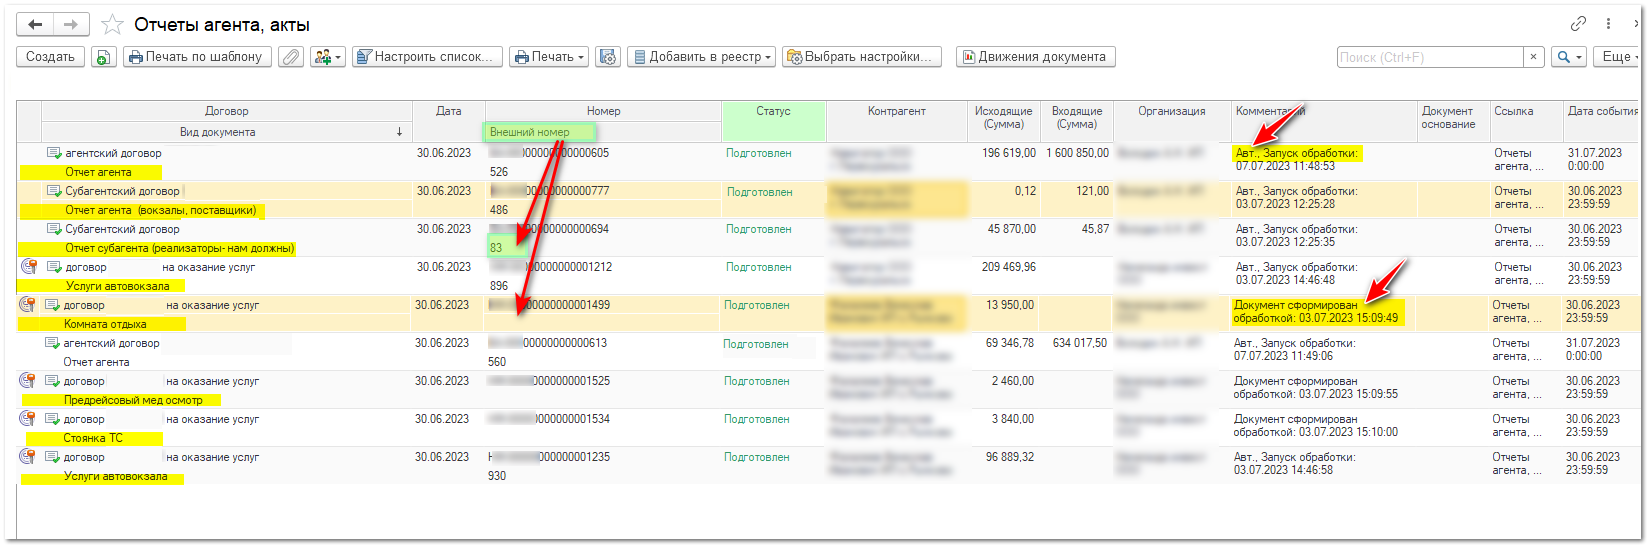The width and height of the screenshot is (1650, 548).
Task: Sort list by Статус column header
Action: 773,111
